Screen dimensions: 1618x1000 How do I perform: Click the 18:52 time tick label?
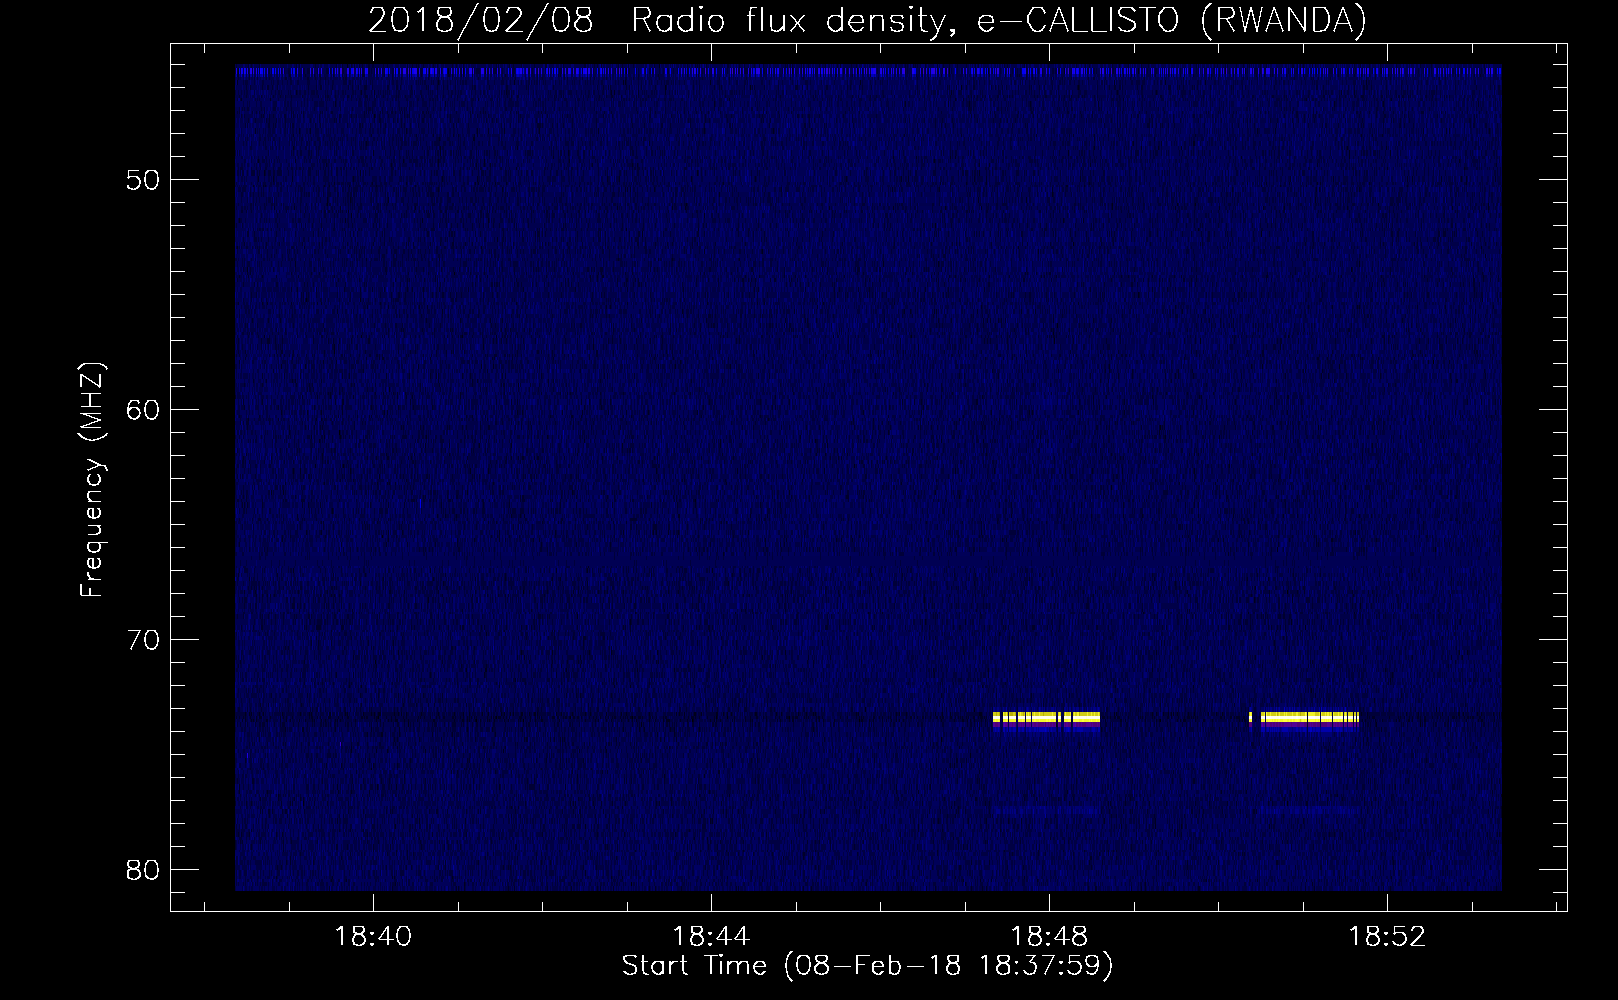click(1387, 937)
